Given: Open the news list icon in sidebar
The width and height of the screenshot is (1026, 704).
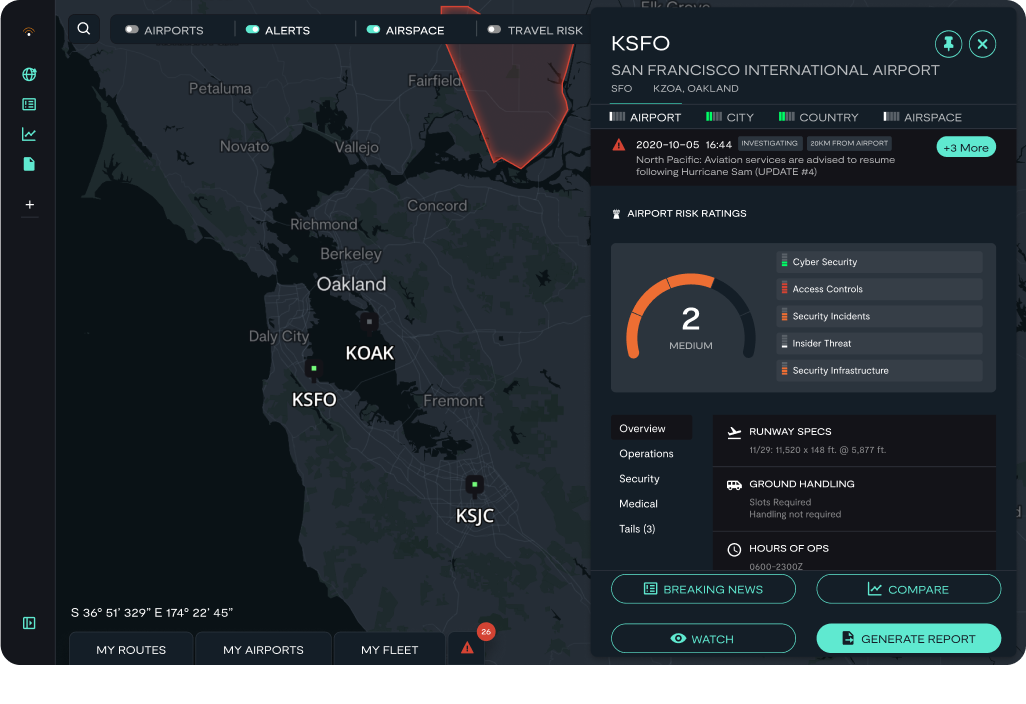Looking at the screenshot, I should click(x=29, y=104).
